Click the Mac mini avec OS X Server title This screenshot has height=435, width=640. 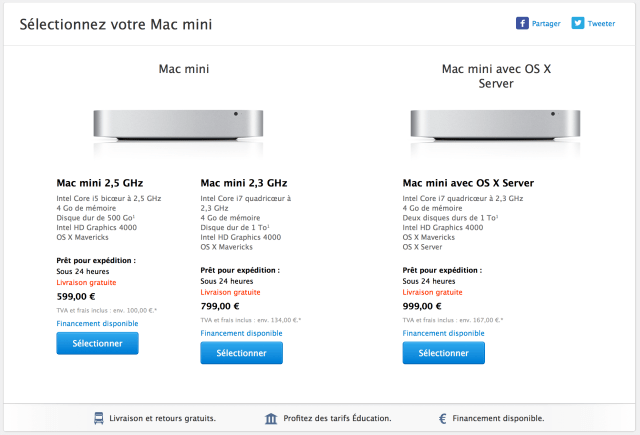[x=468, y=183]
